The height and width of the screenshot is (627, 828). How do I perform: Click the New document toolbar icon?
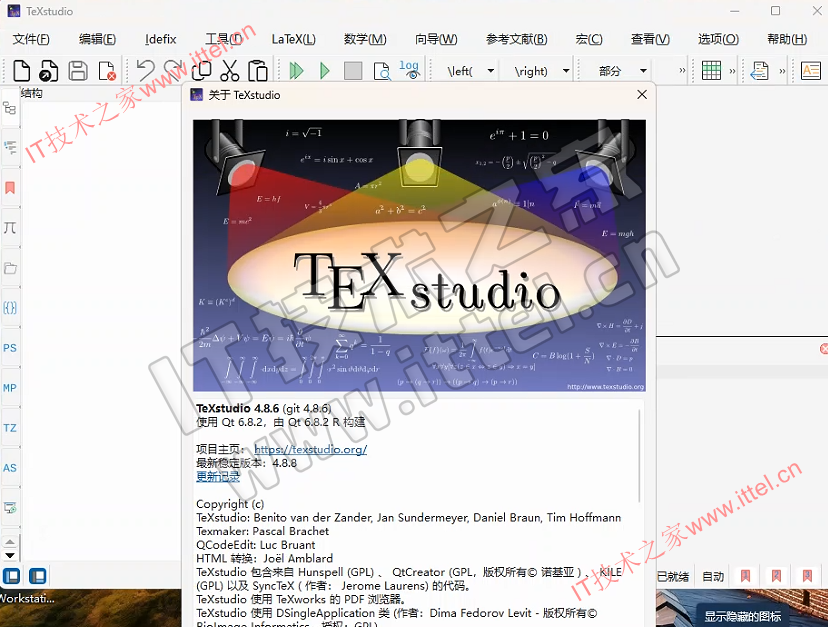(21, 70)
